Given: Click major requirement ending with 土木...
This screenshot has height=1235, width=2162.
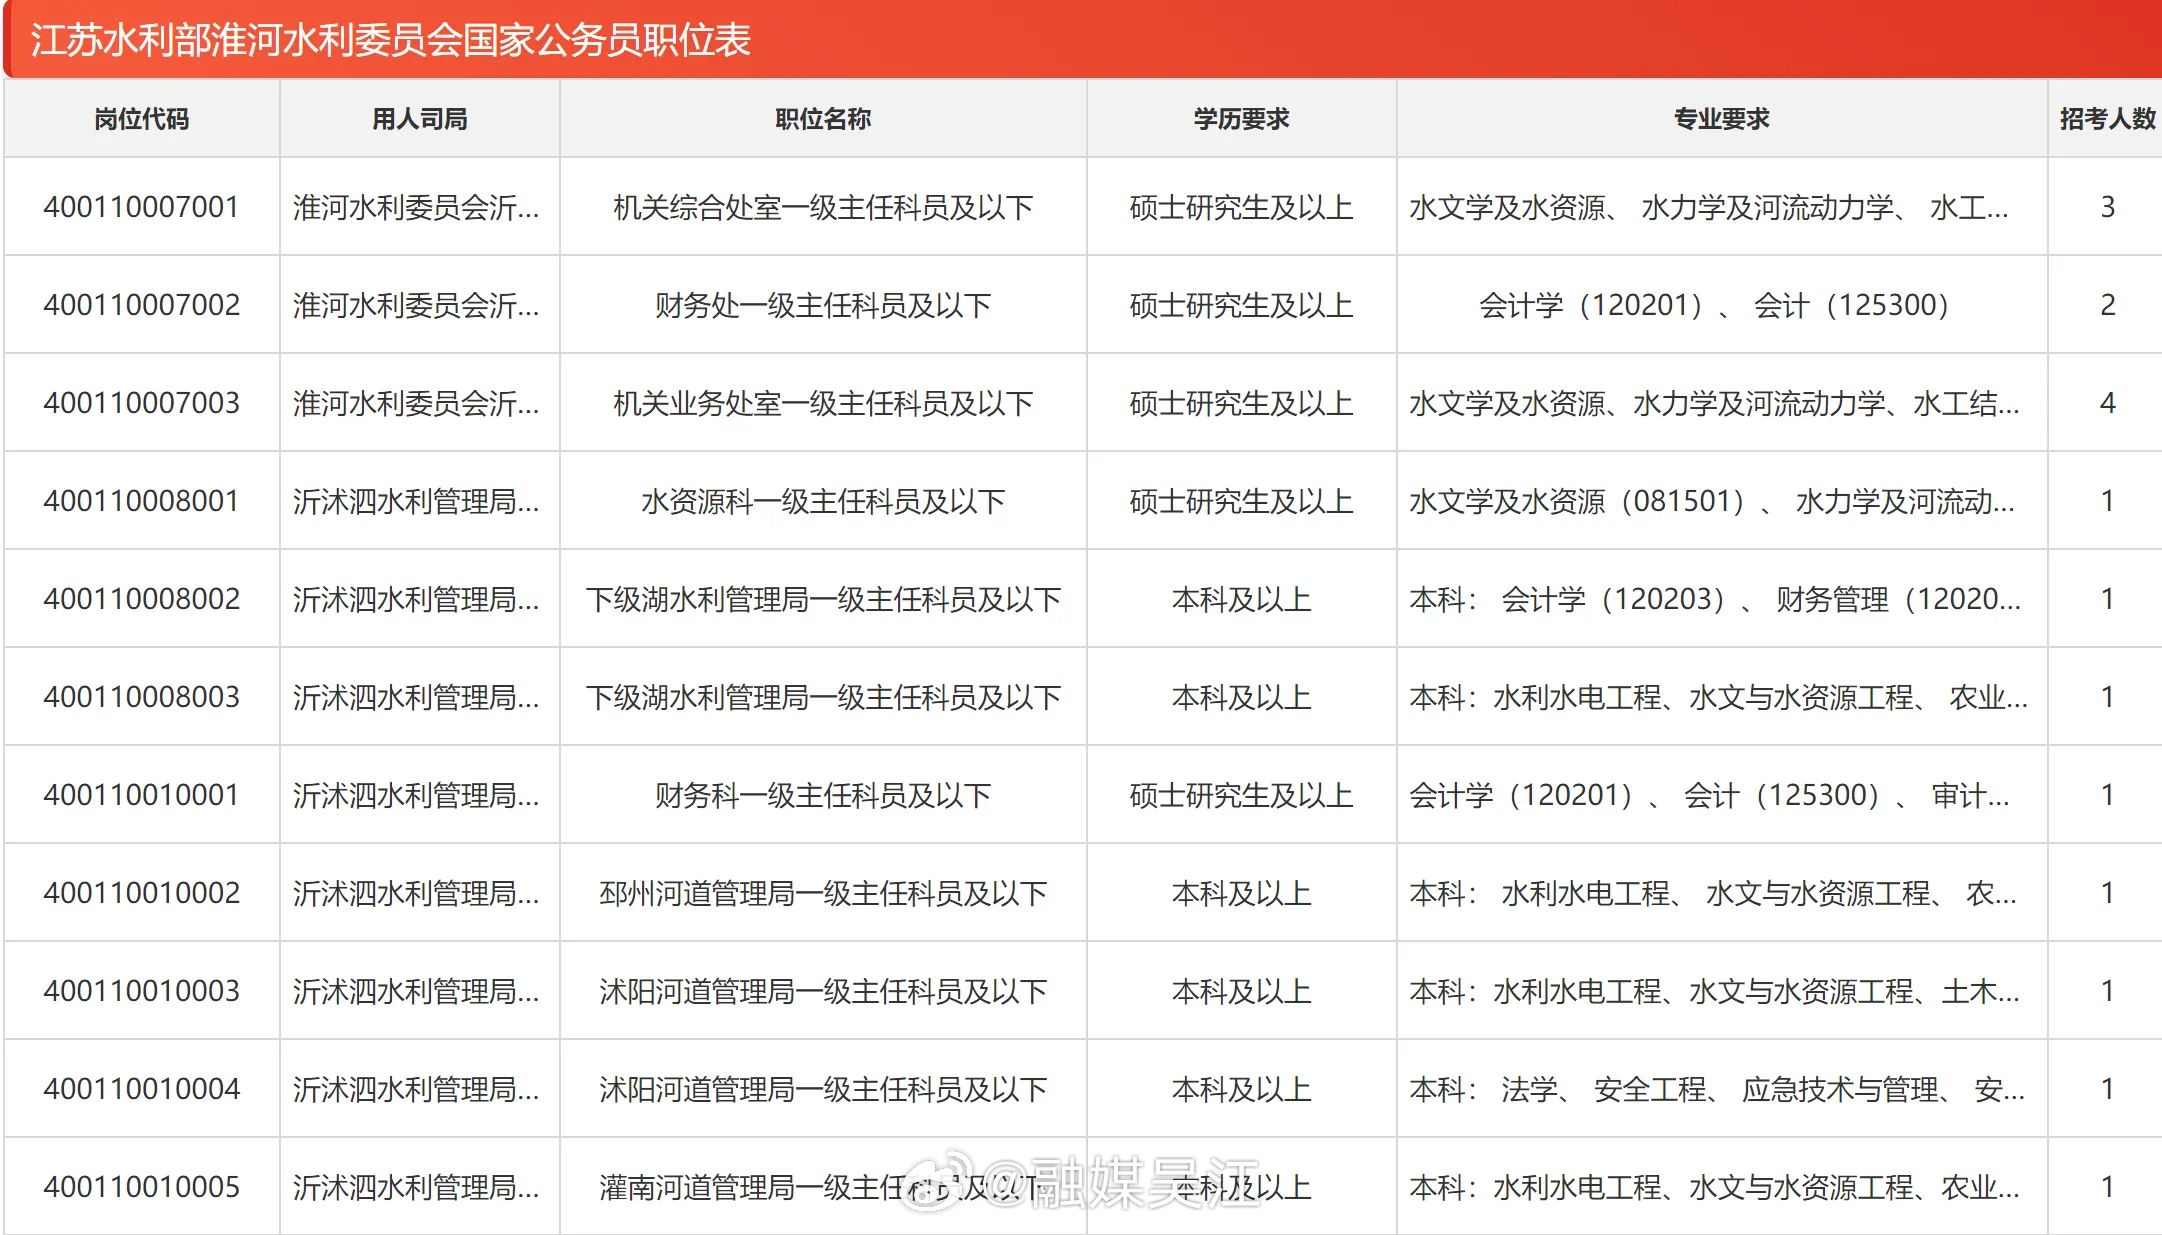Looking at the screenshot, I should tap(1714, 991).
